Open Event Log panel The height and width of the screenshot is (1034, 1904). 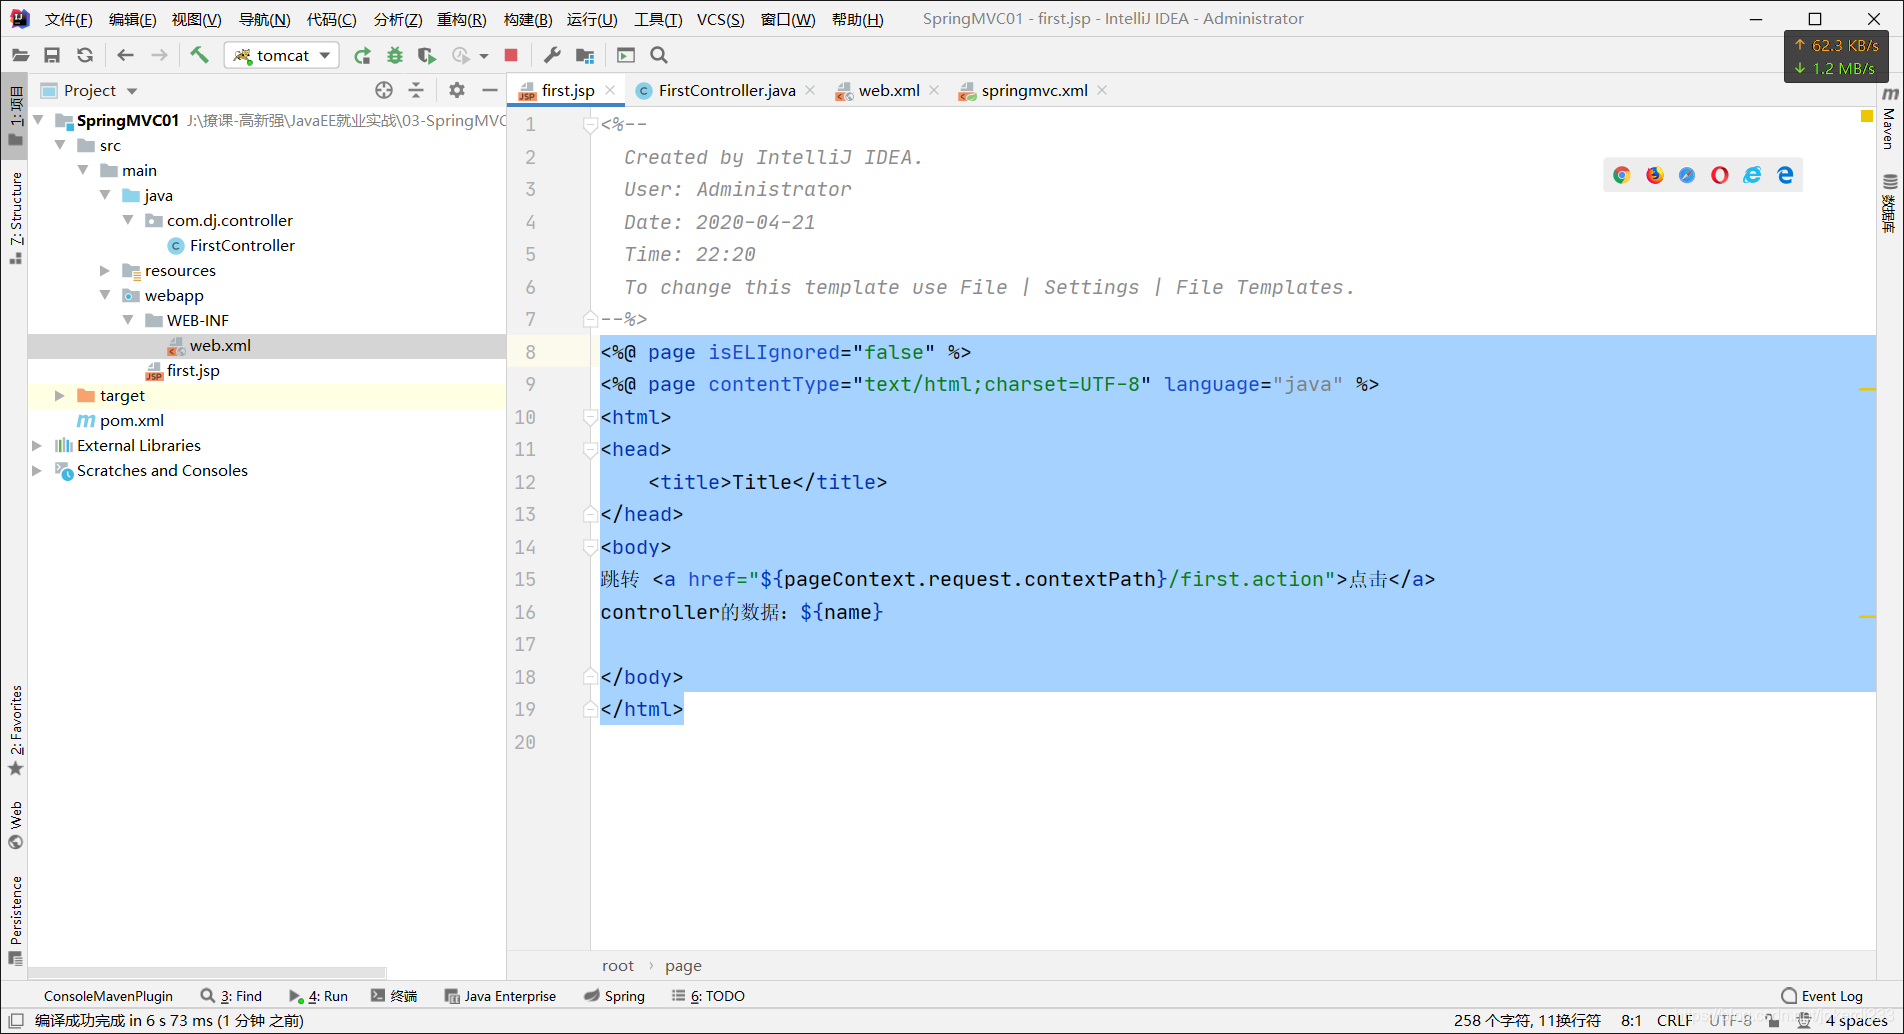[1822, 996]
